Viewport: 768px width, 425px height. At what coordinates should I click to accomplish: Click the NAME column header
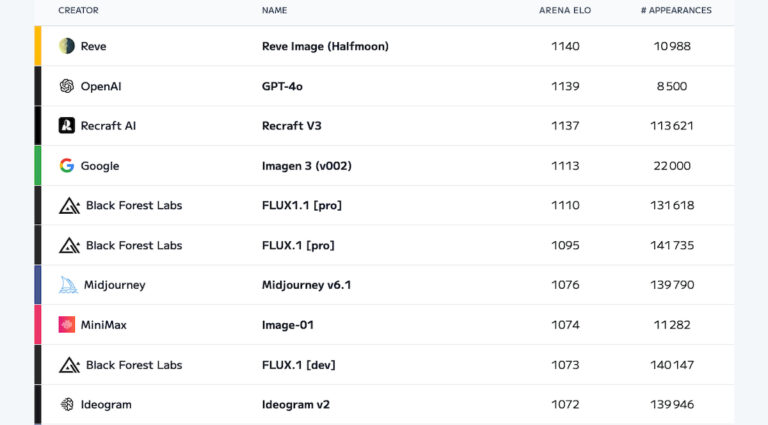coord(274,10)
